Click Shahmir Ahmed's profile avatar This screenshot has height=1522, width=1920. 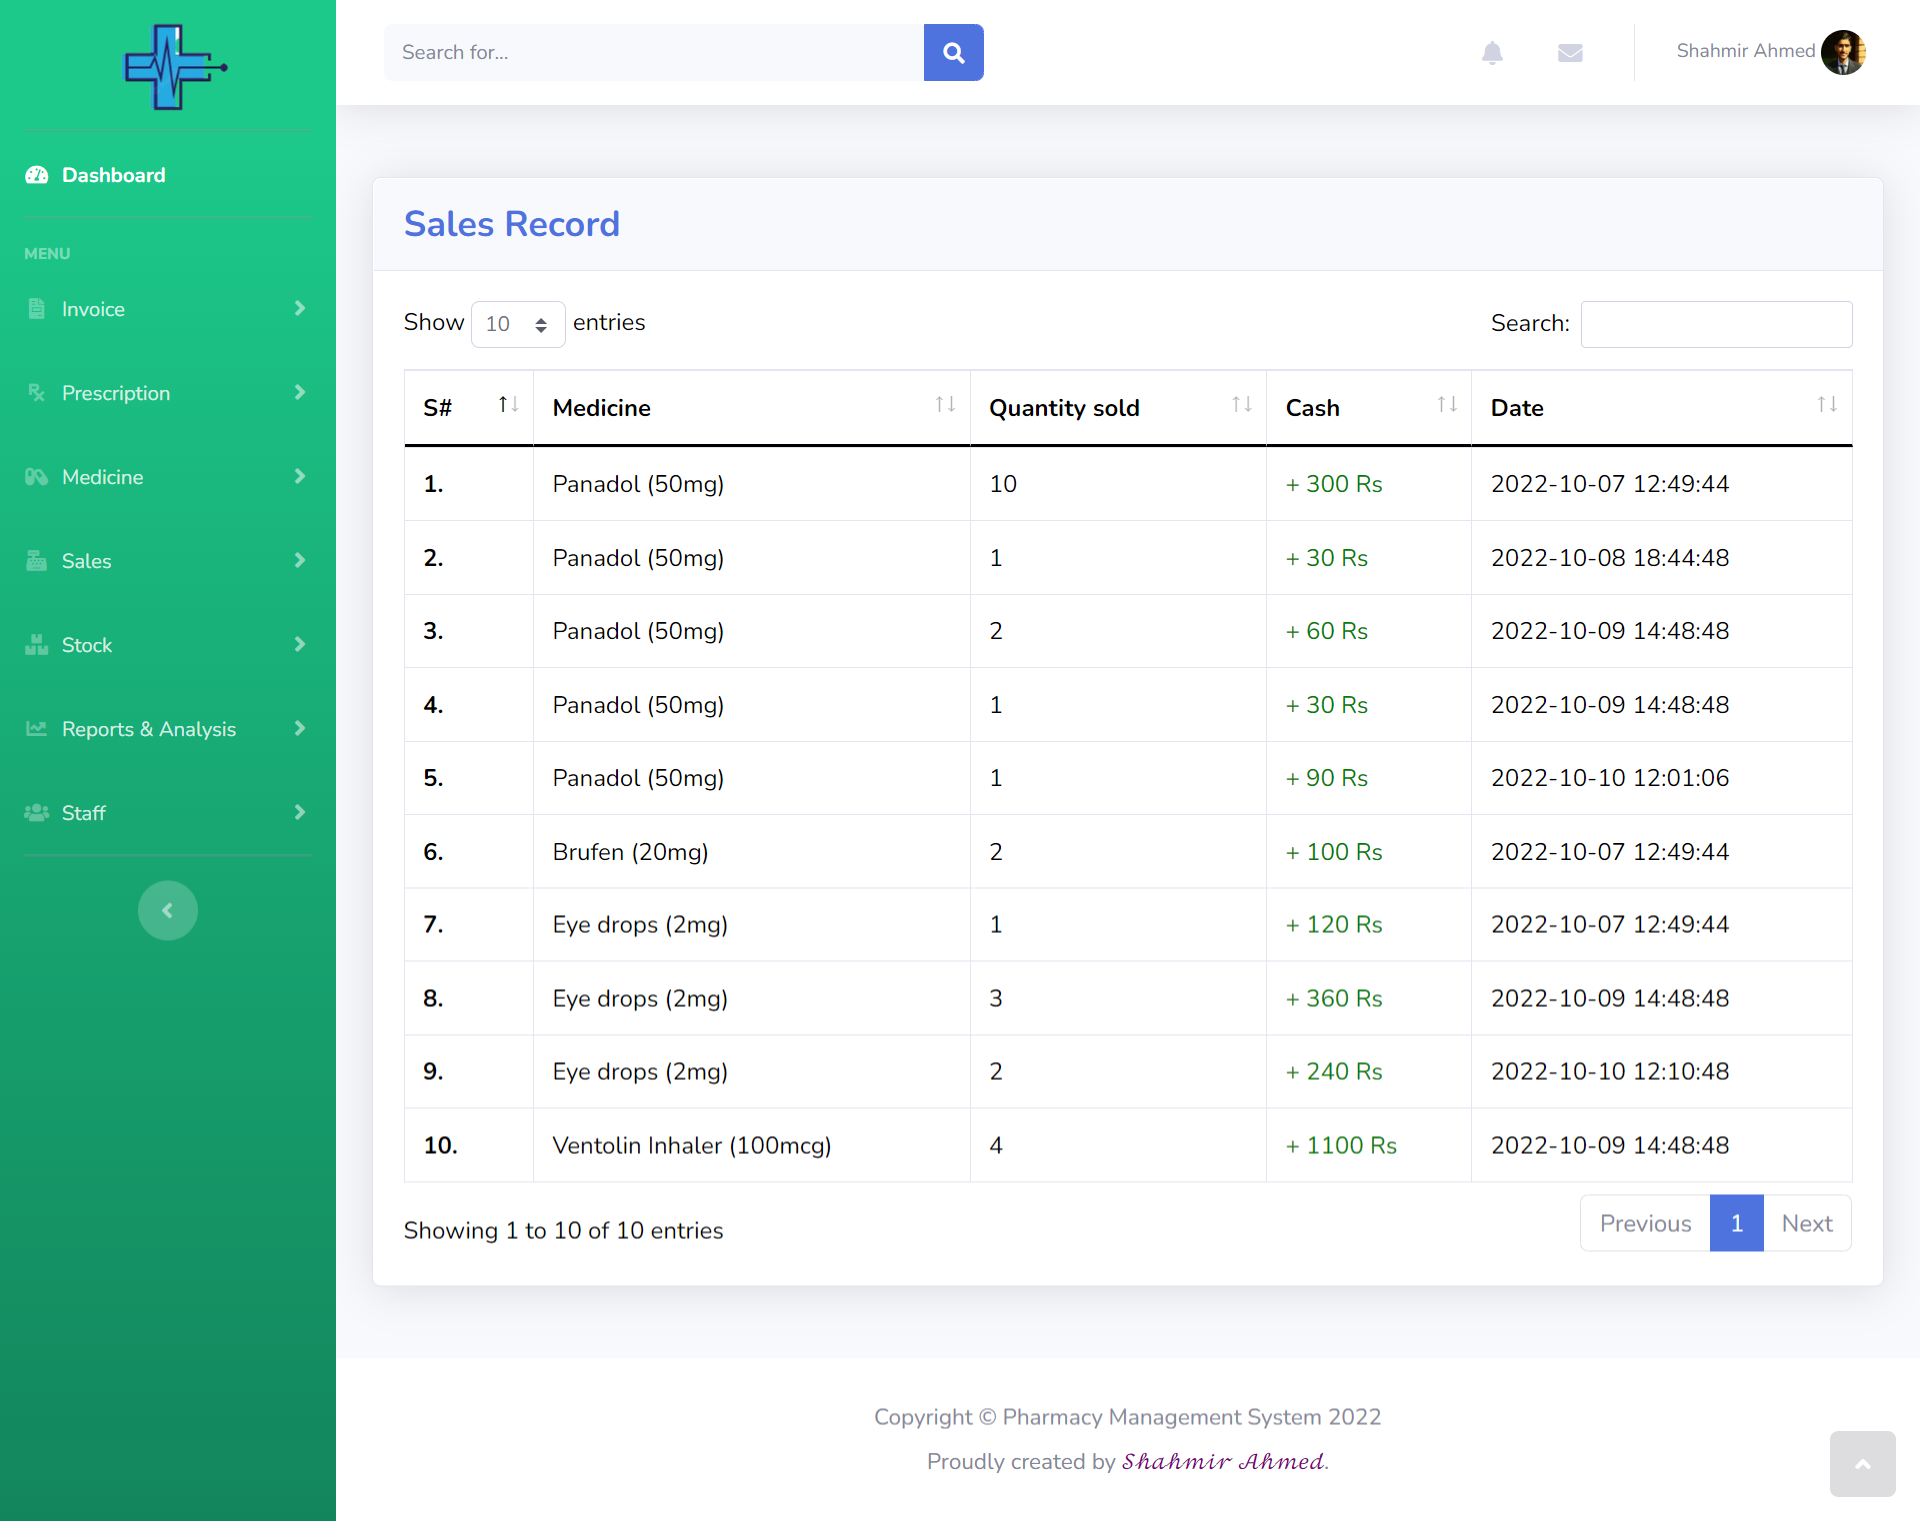click(x=1843, y=52)
